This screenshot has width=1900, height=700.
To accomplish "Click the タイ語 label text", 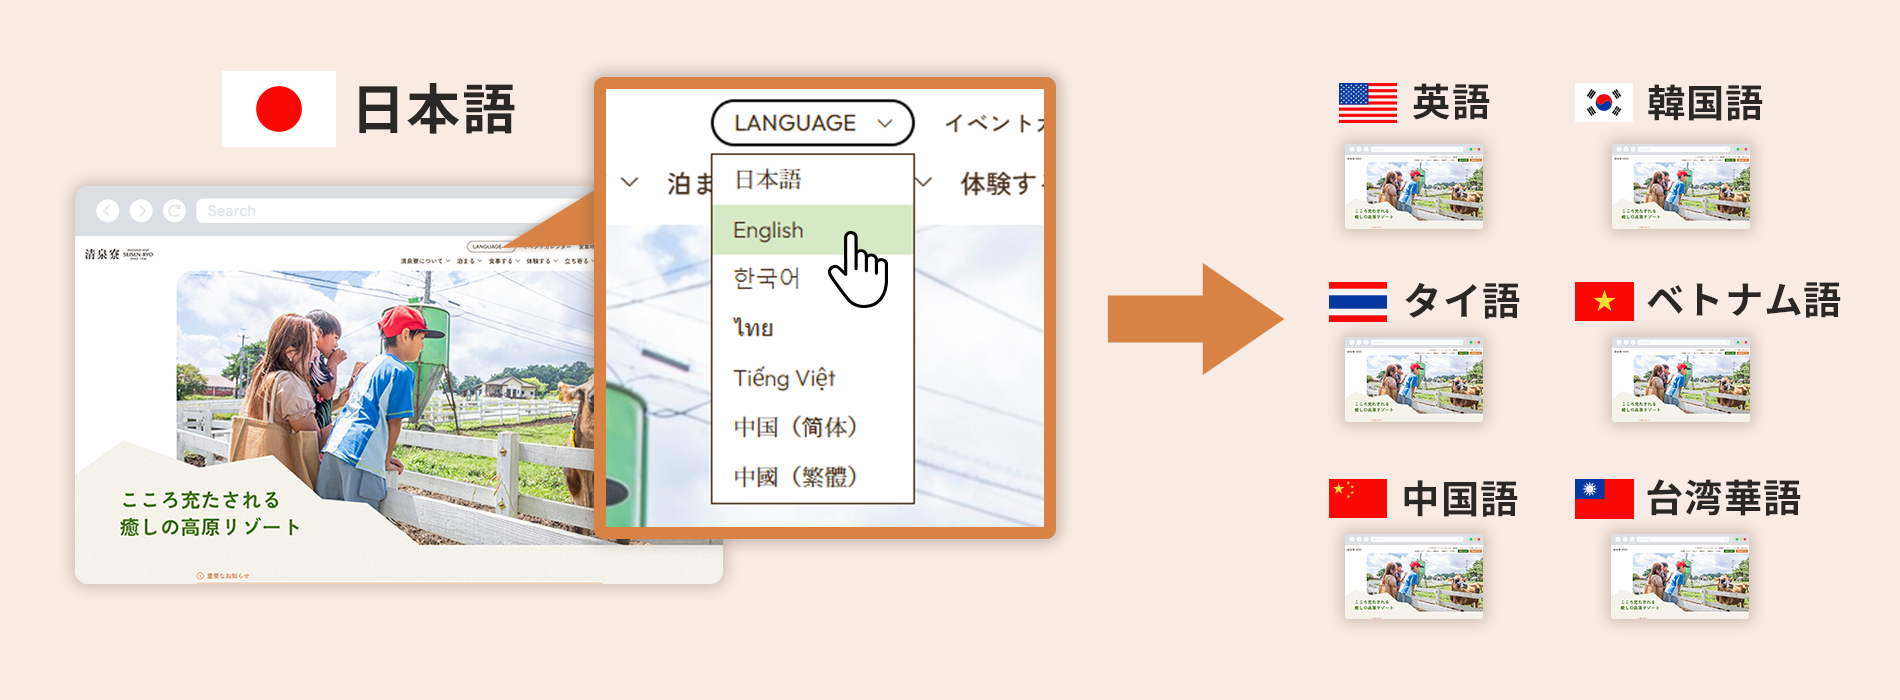I will [x=1462, y=301].
